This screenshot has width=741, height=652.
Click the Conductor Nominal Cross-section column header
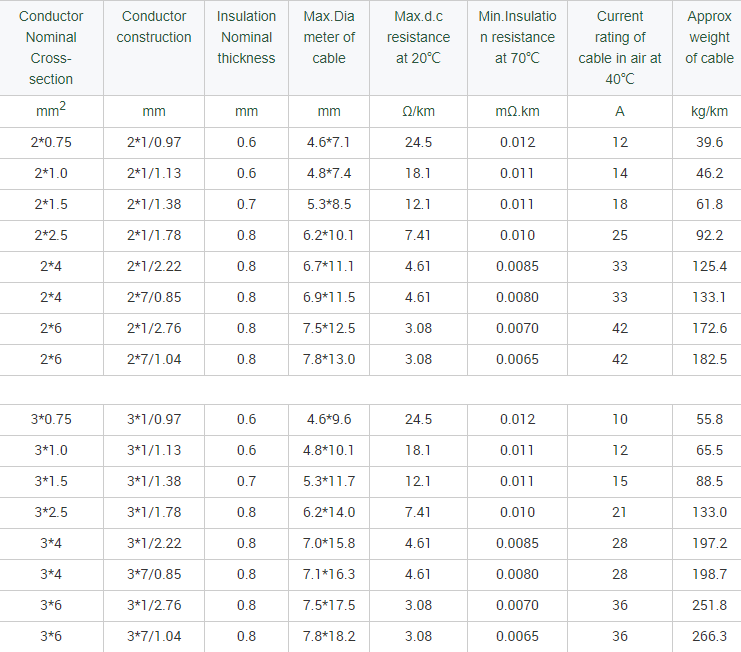(51, 47)
